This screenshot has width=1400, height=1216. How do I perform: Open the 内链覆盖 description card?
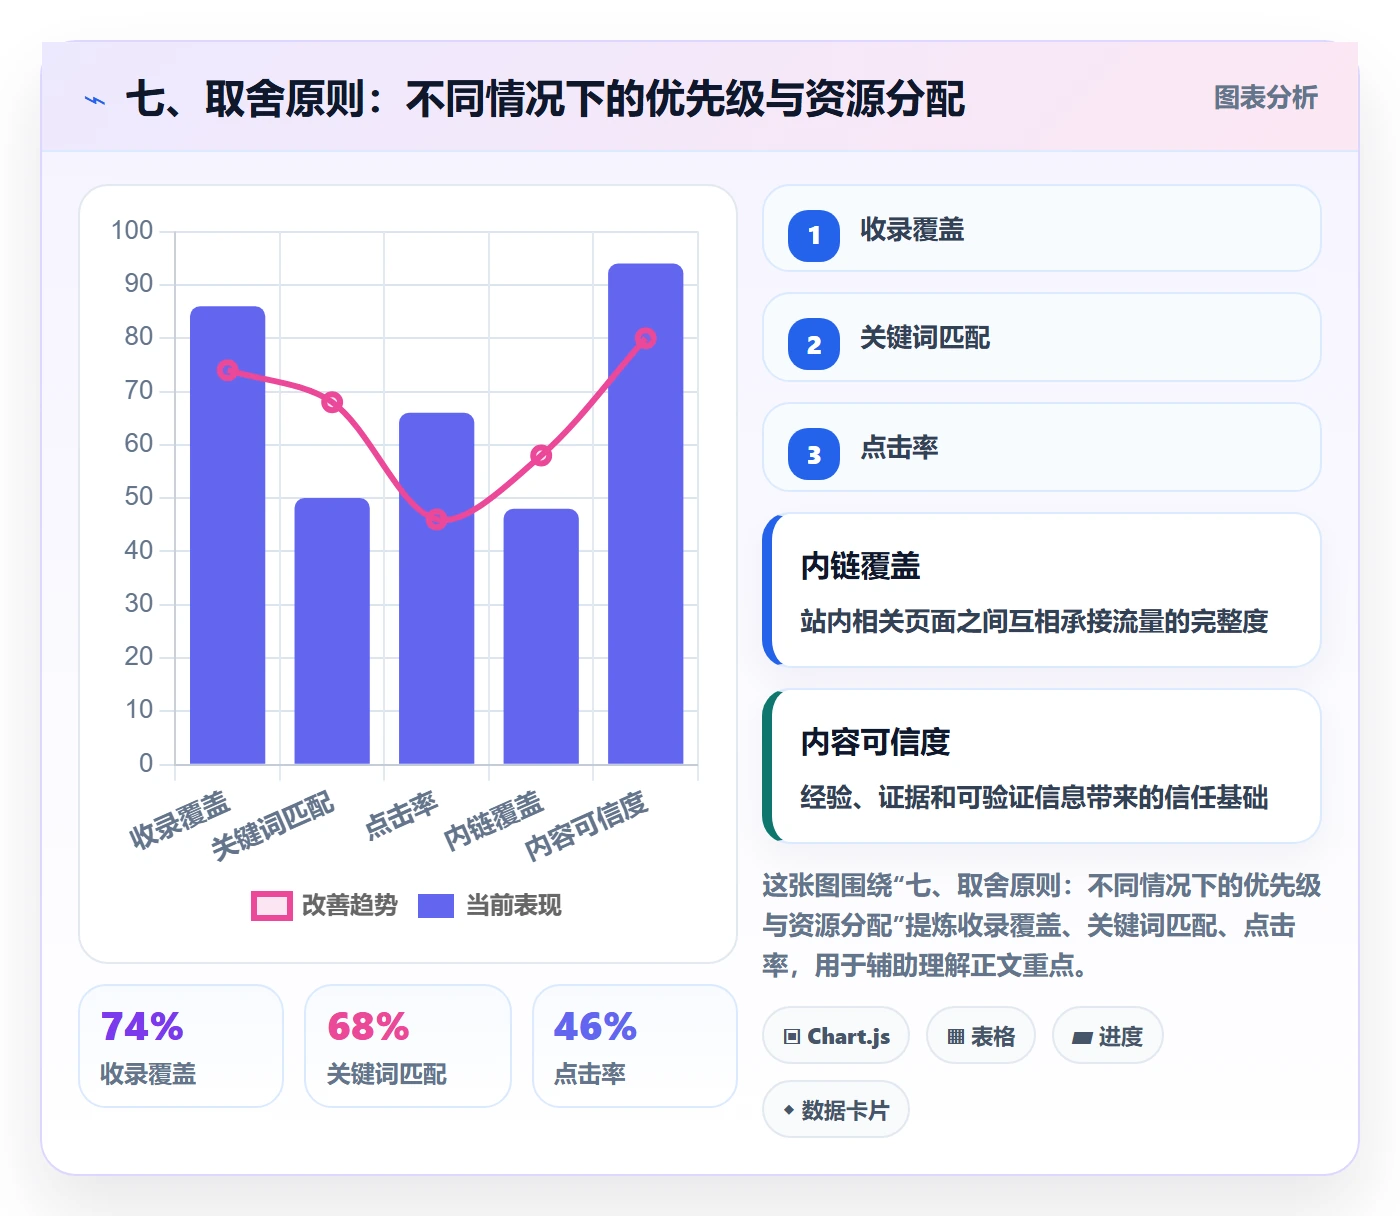click(1042, 590)
